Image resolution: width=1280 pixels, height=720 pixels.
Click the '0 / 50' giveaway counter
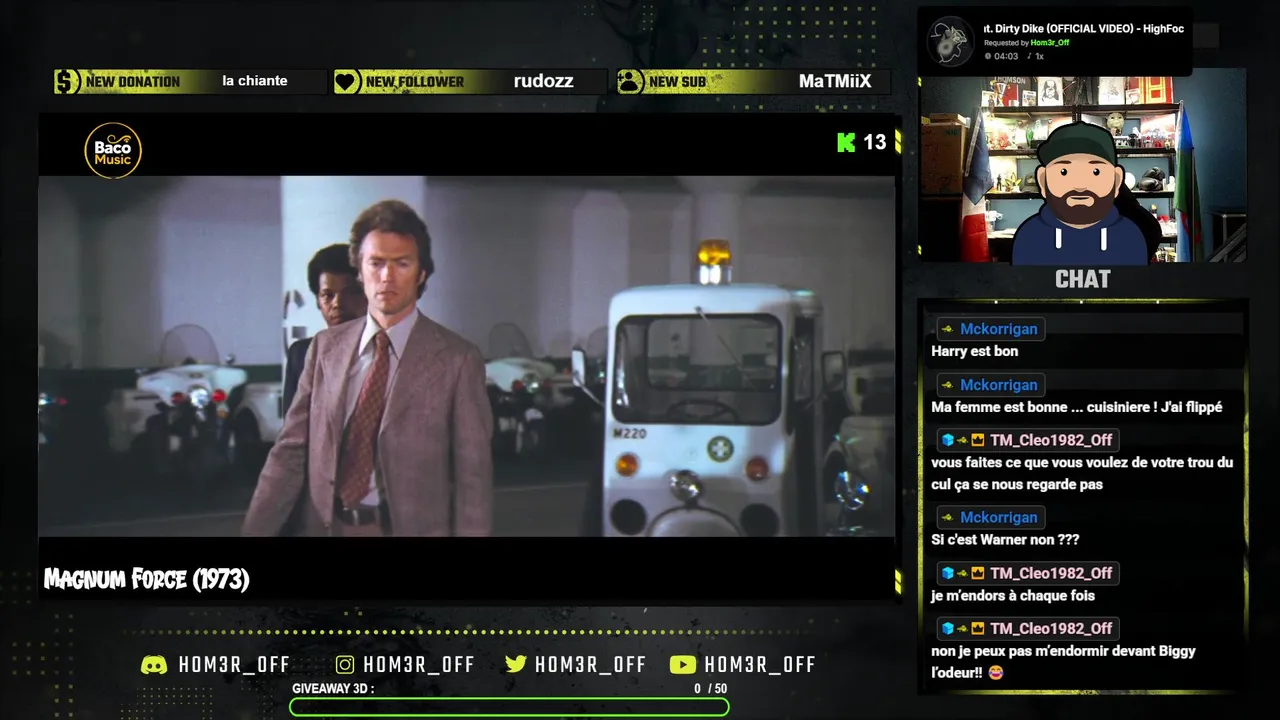coord(711,689)
